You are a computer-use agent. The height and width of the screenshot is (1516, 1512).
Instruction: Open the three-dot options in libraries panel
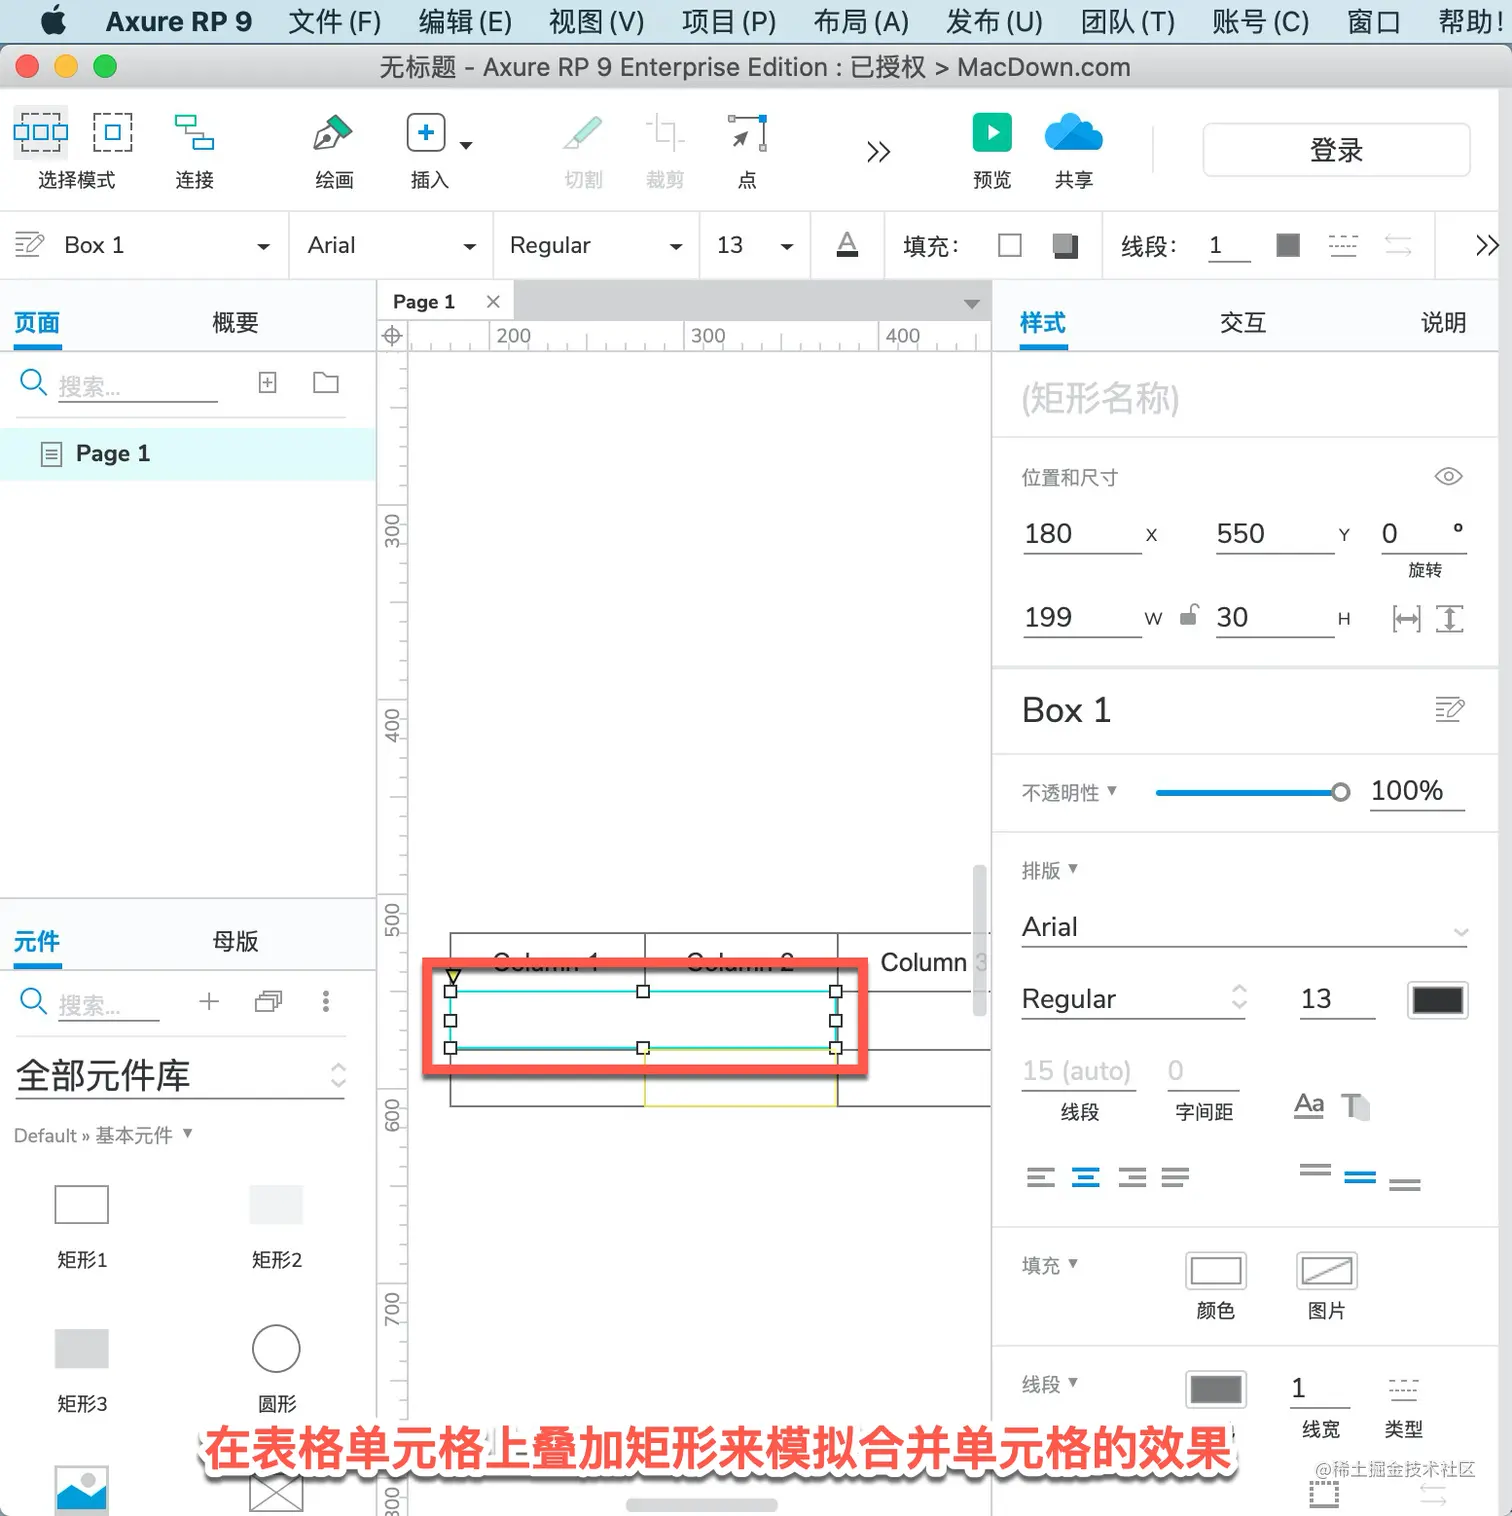tap(326, 1001)
